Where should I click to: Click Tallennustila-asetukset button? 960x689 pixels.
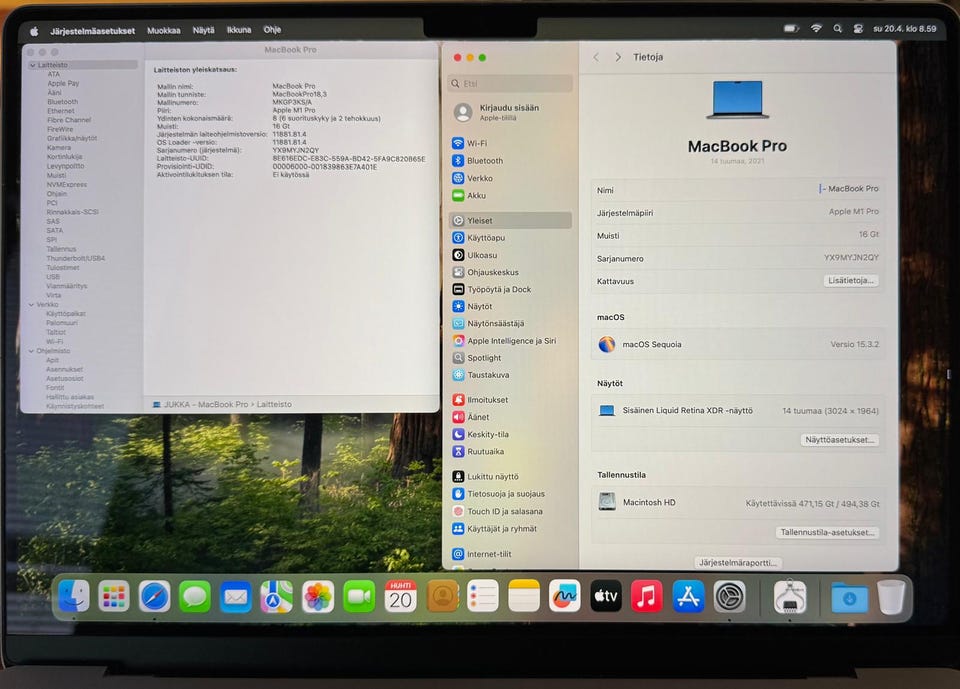click(x=827, y=532)
